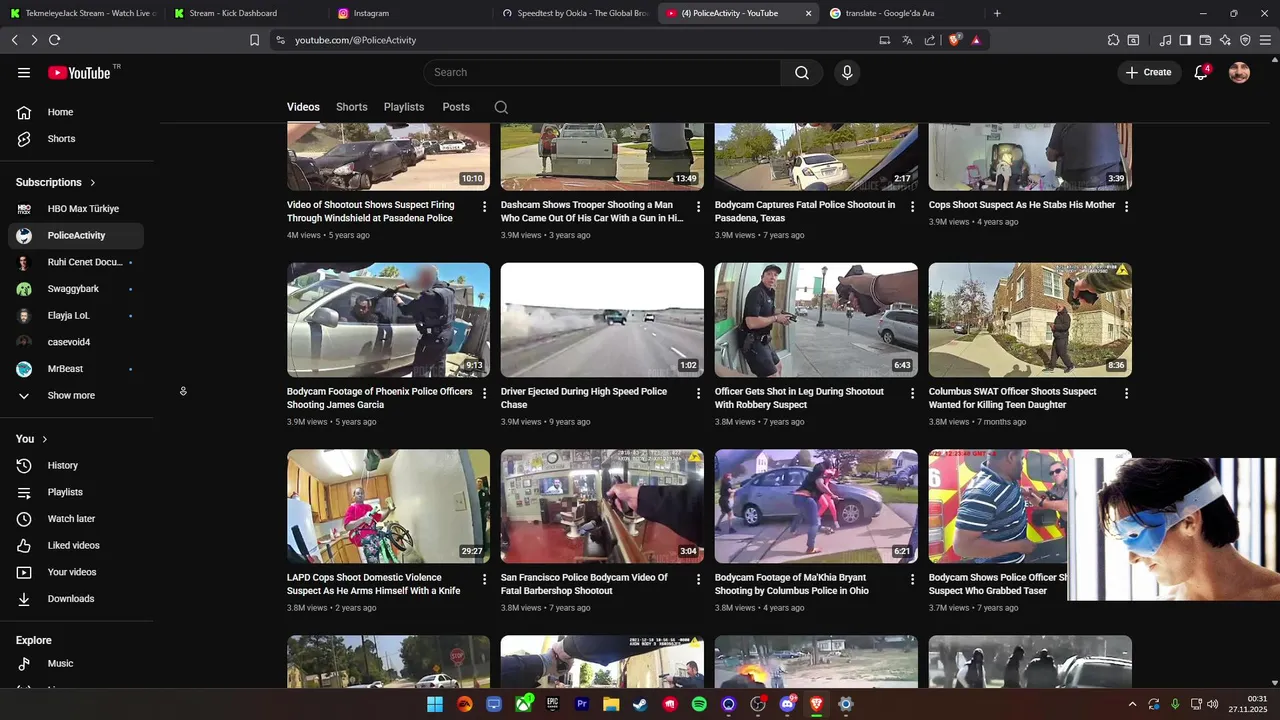Reload the page in browser toolbar

point(54,40)
